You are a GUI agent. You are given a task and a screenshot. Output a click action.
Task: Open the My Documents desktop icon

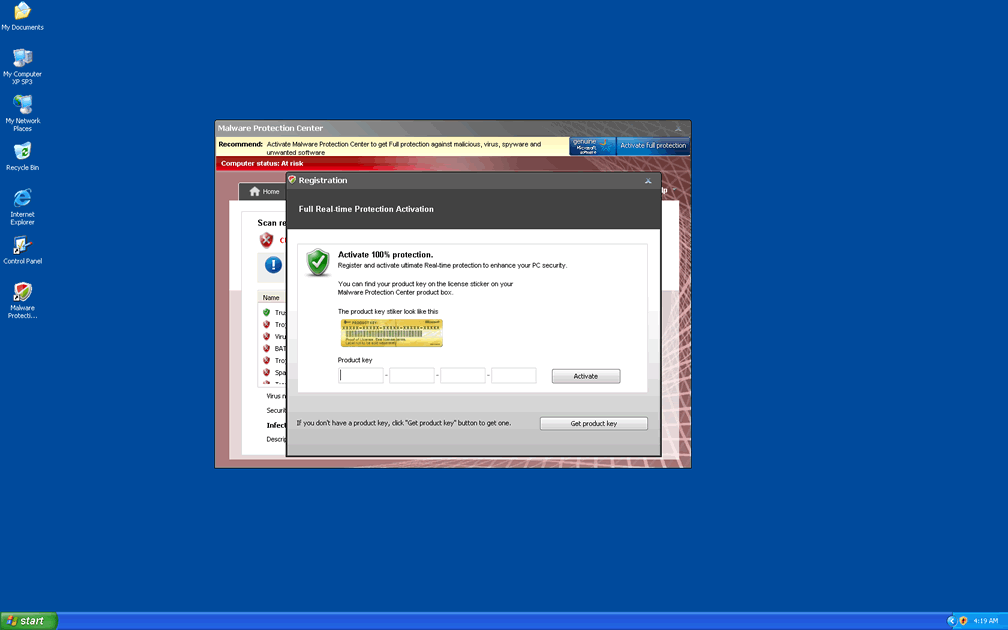pyautogui.click(x=22, y=12)
